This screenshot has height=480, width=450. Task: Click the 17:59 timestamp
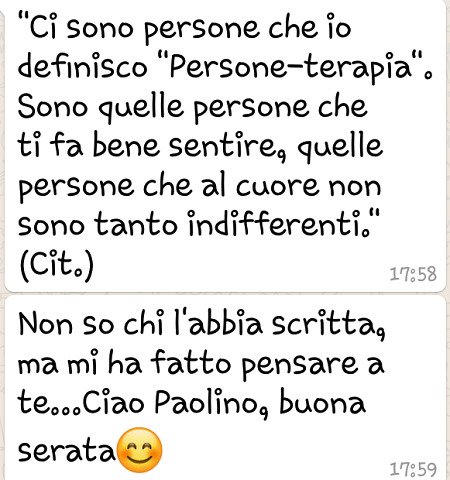pos(413,470)
